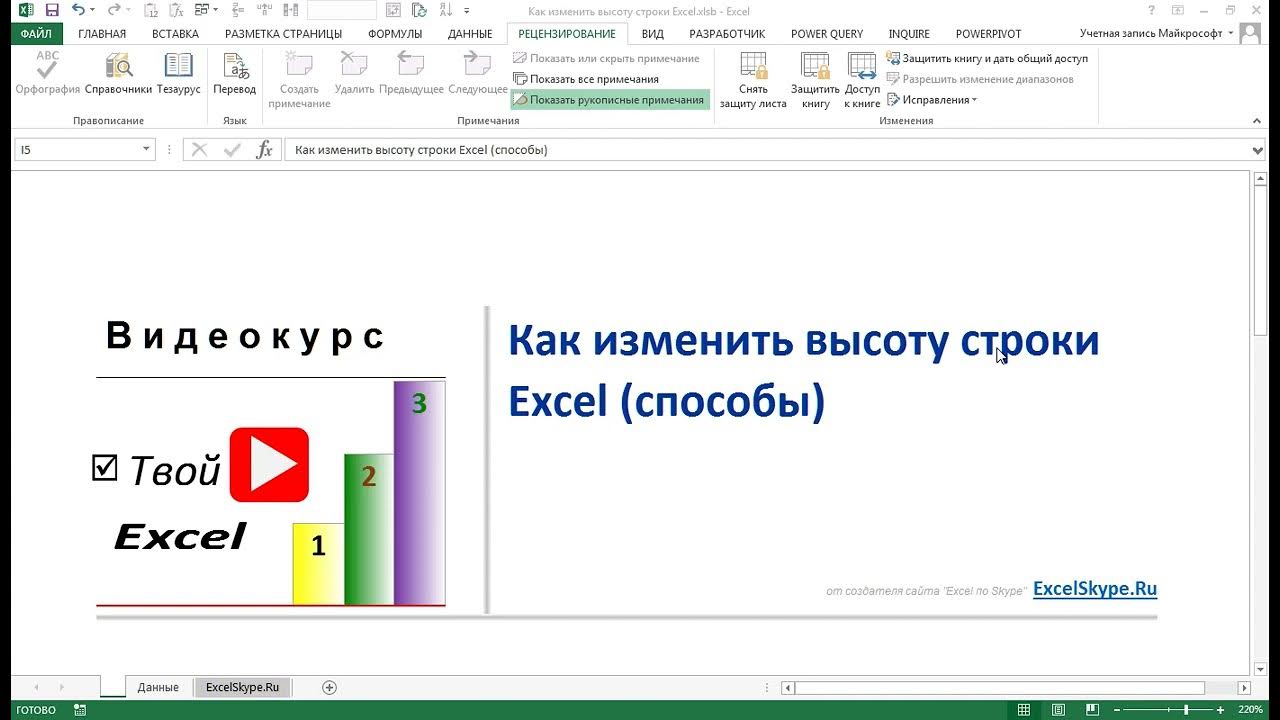The width and height of the screenshot is (1280, 720).
Task: Collapse the ribbon with the arrow
Action: pyautogui.click(x=1257, y=120)
